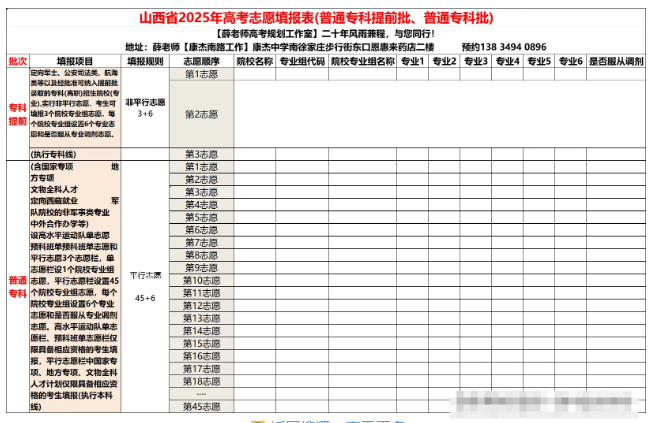Select the 第45志愿 row label

click(202, 406)
